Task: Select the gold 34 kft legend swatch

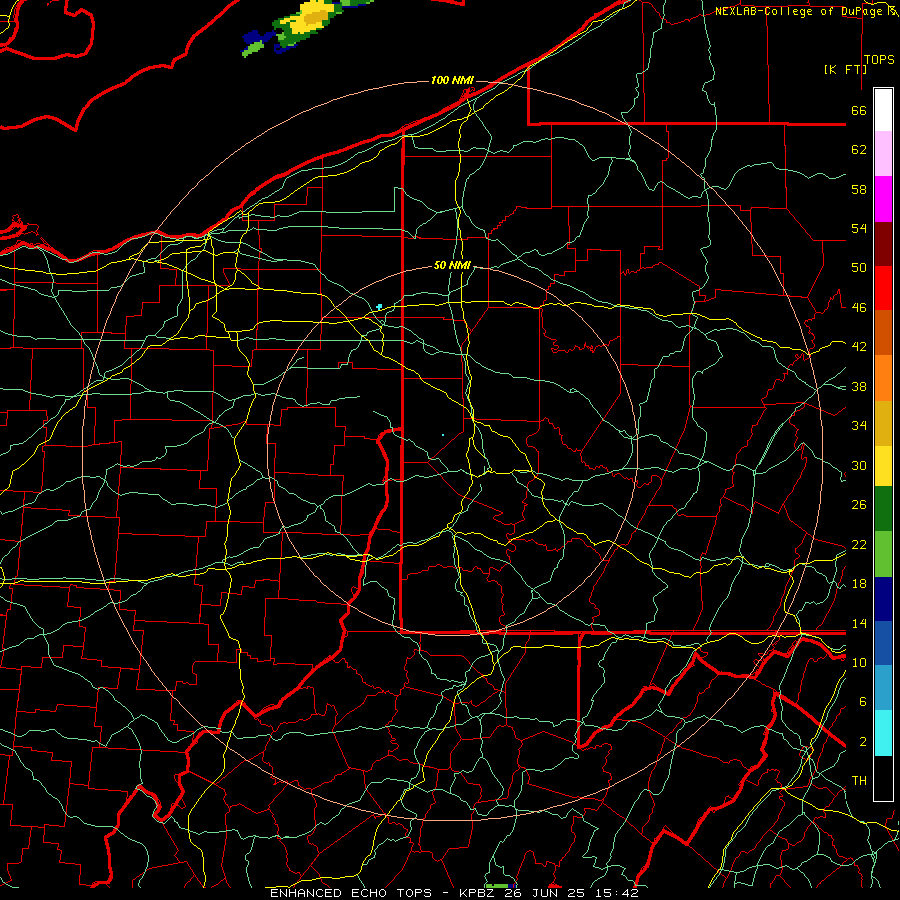Action: point(883,423)
